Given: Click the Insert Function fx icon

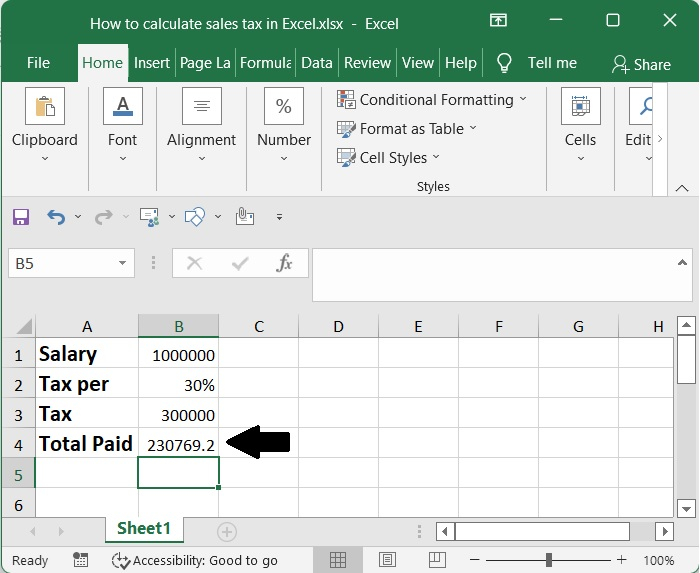Looking at the screenshot, I should click(x=285, y=263).
